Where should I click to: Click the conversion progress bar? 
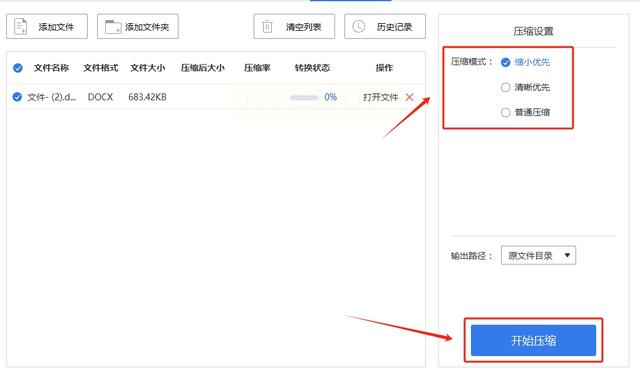[304, 98]
